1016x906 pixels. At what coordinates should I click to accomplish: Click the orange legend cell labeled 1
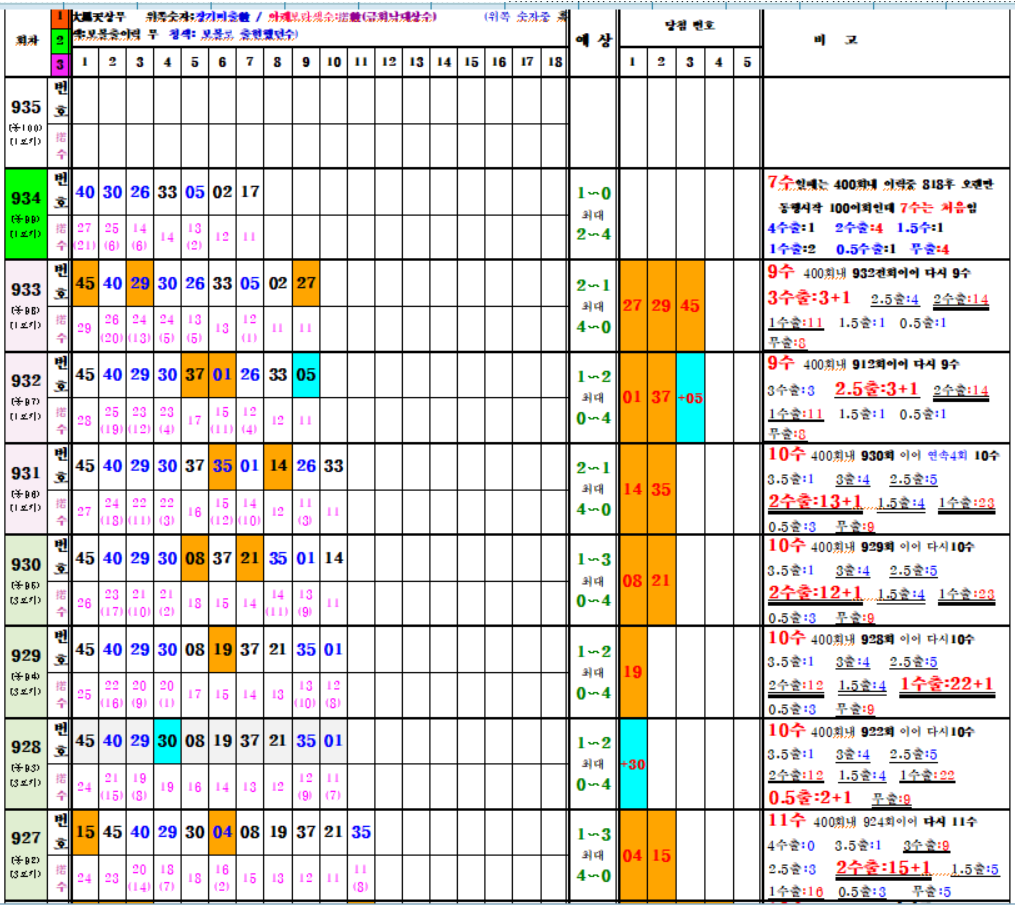60,18
